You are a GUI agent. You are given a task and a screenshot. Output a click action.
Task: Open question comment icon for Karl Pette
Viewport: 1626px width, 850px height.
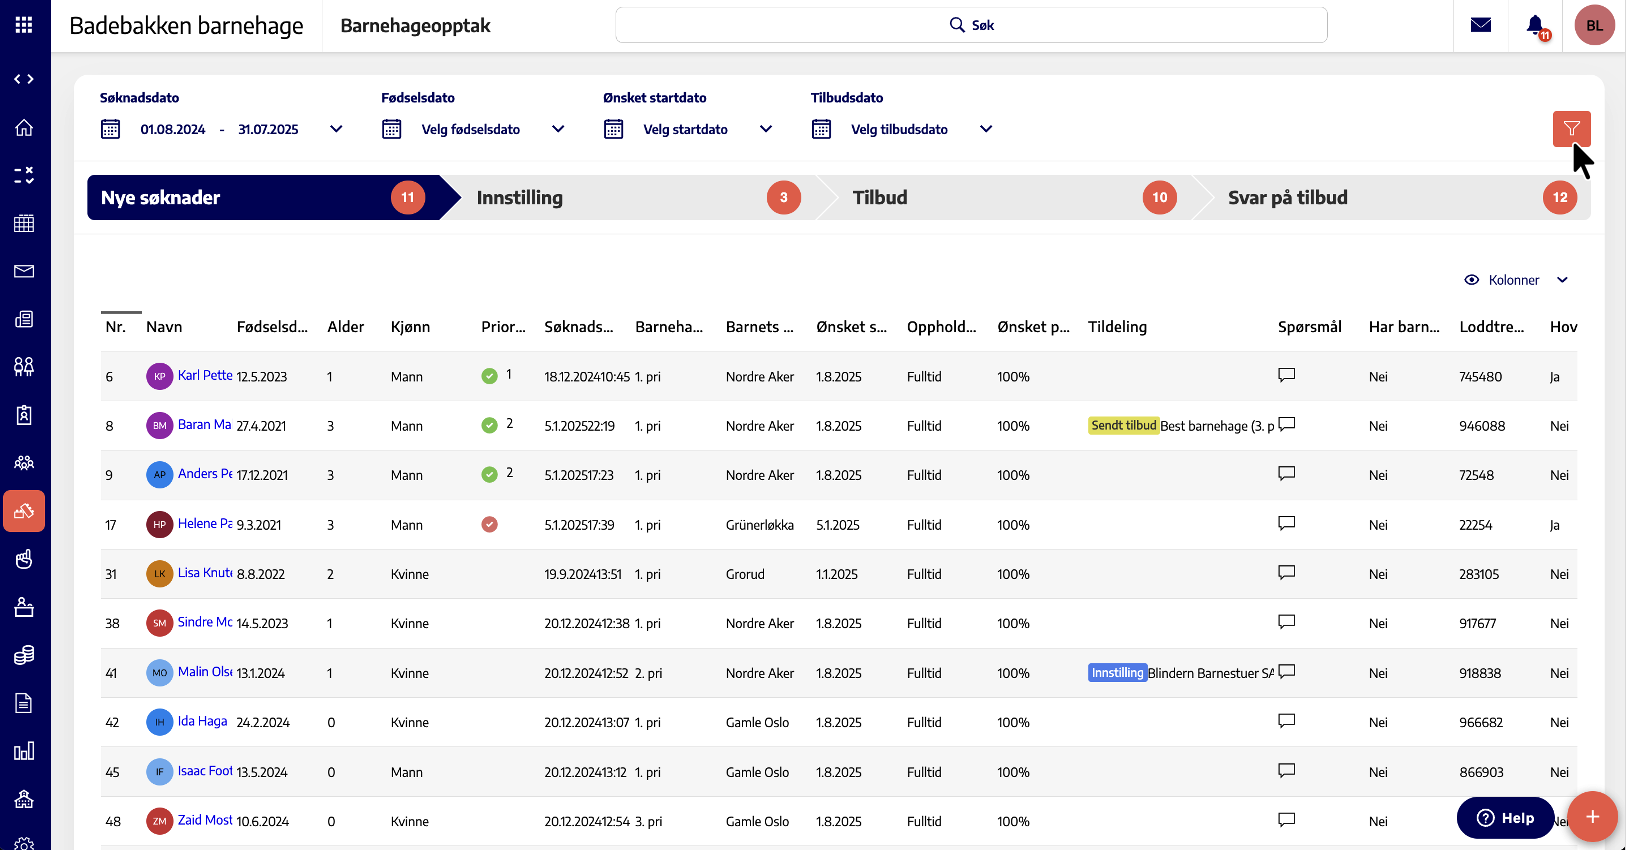1287,375
